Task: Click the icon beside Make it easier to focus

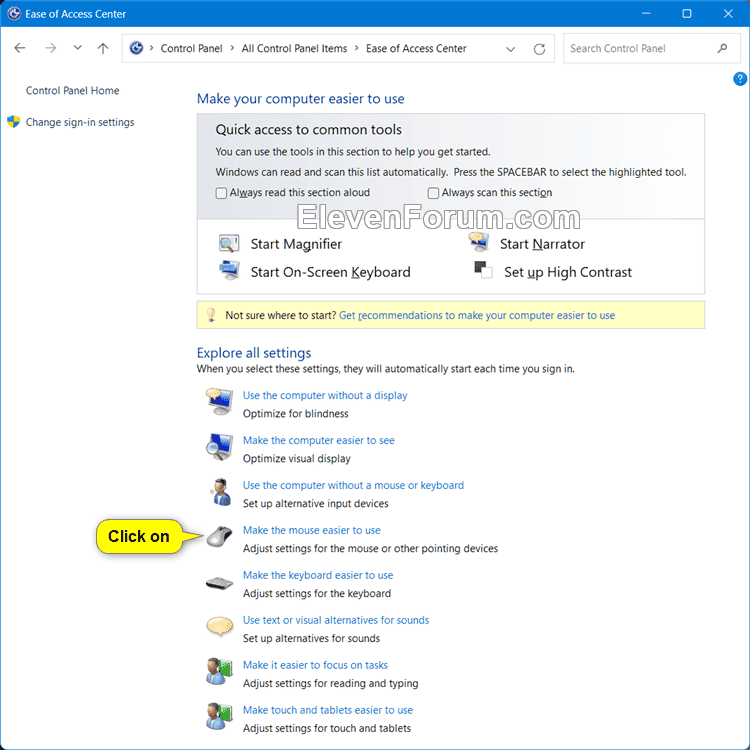Action: pos(219,672)
